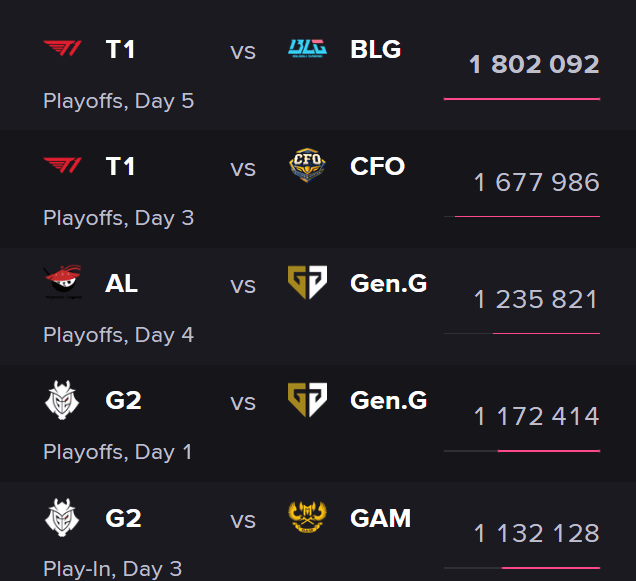
Task: Click G2 logo in GAM match
Action: 62,517
